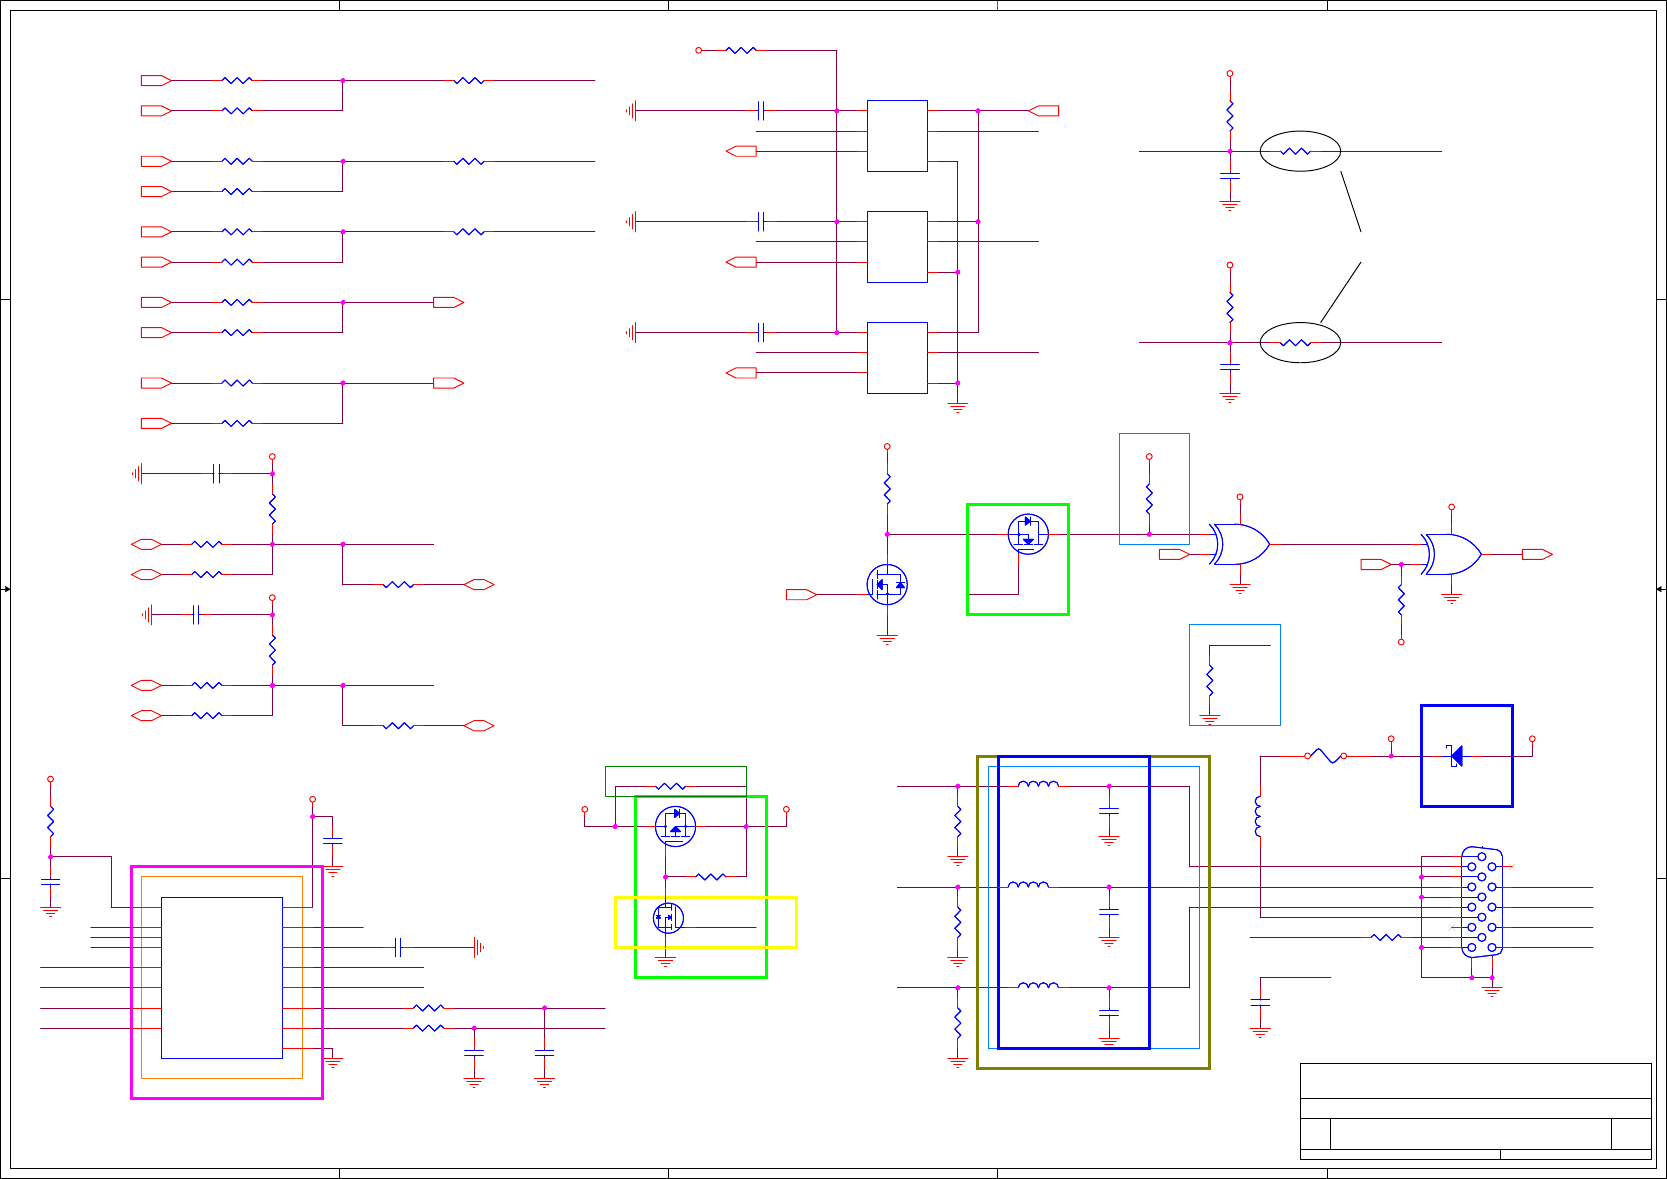
Task: Select the pull-up resistor in the light-blue box
Action: [x=1149, y=497]
